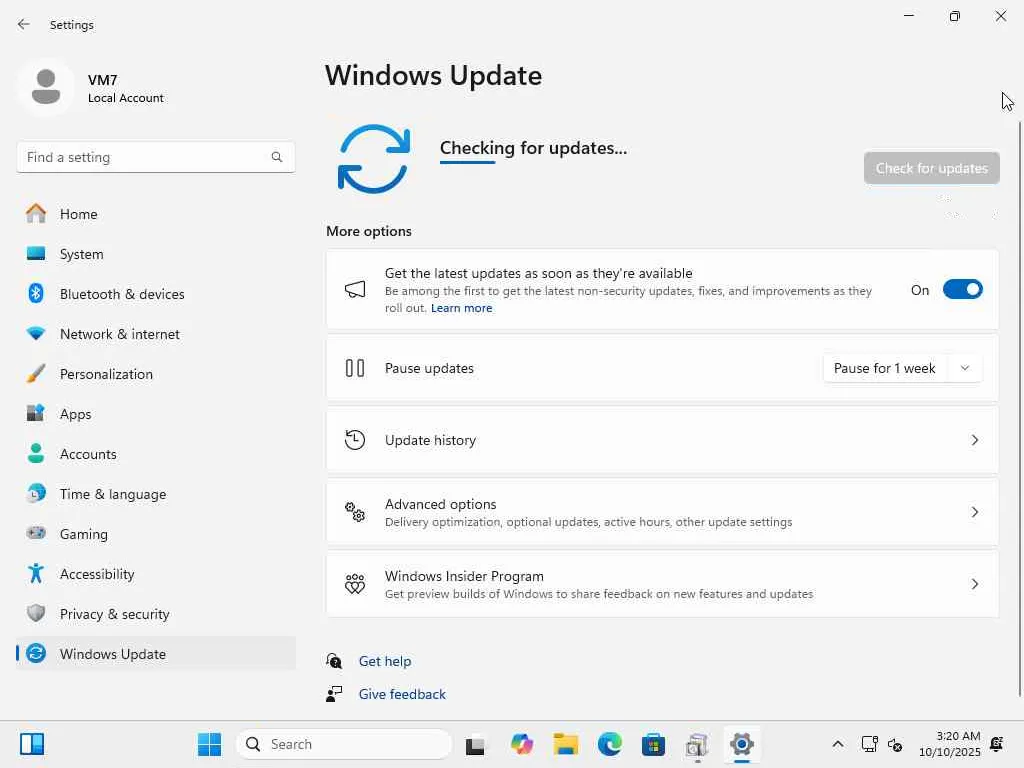Open Accessibility settings page

coord(155,574)
